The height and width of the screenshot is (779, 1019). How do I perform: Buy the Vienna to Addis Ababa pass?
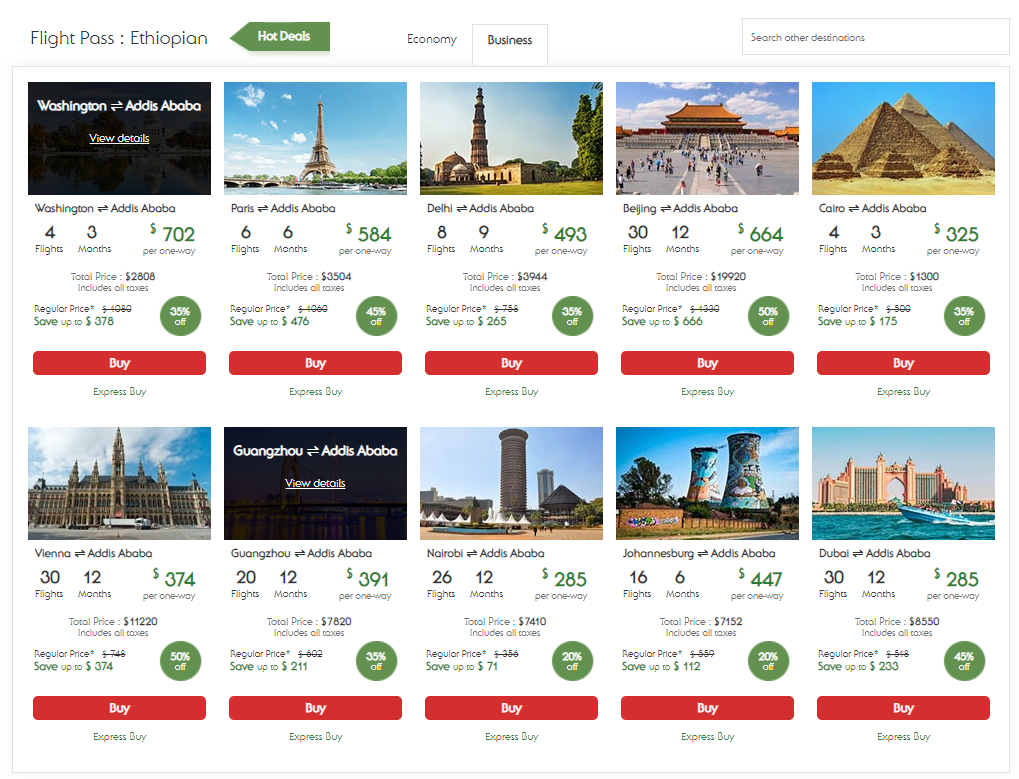120,708
